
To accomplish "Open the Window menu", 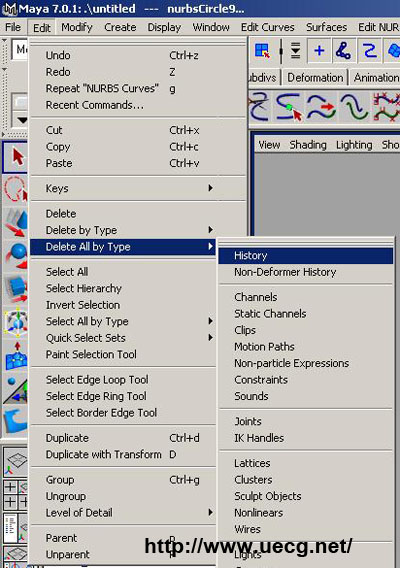I will point(211,27).
